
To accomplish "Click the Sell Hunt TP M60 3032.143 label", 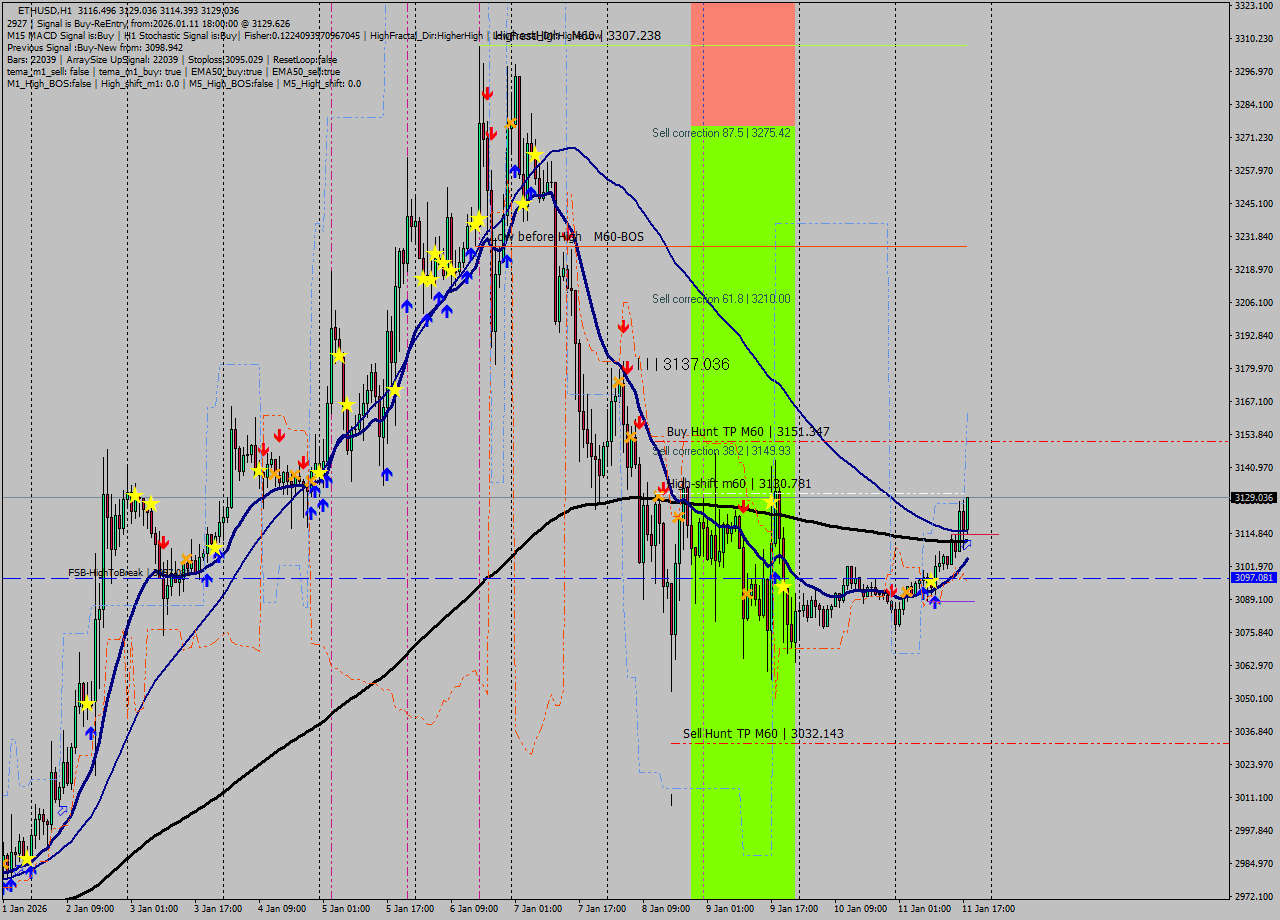I will tap(762, 733).
